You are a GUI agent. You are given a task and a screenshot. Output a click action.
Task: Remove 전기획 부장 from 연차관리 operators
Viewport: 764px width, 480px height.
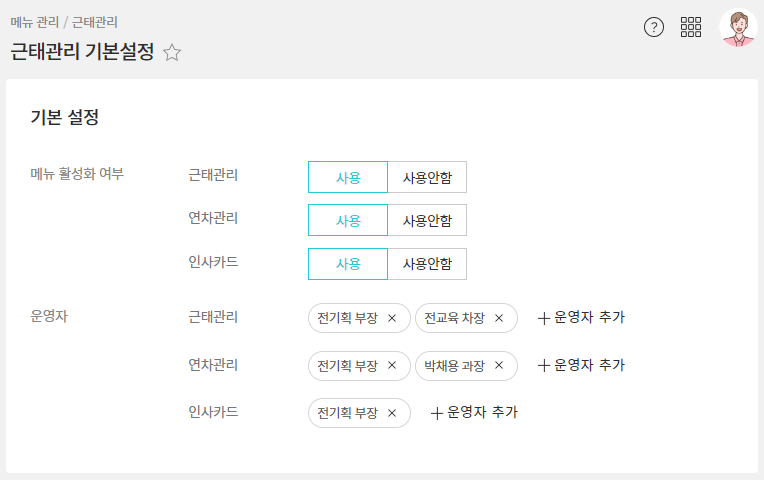(x=392, y=366)
